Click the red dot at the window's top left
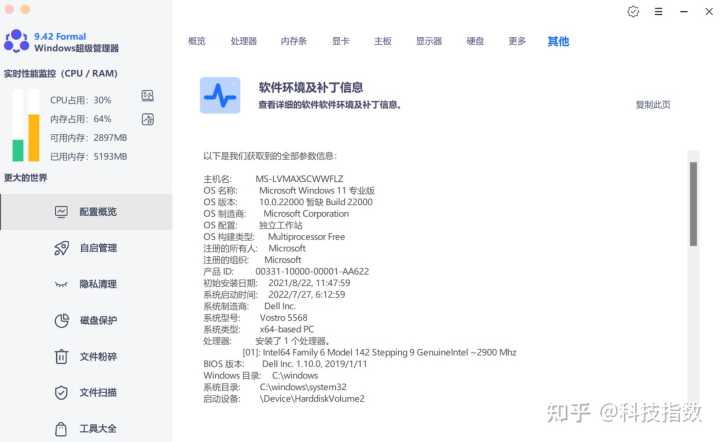Screen dimensions: 720x442 point(9,9)
